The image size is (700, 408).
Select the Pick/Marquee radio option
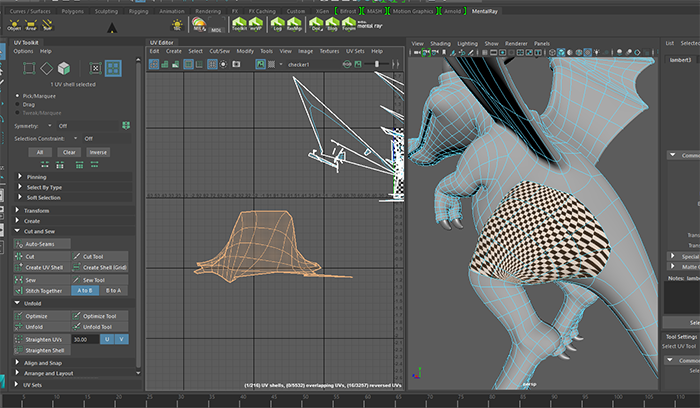tap(19, 95)
